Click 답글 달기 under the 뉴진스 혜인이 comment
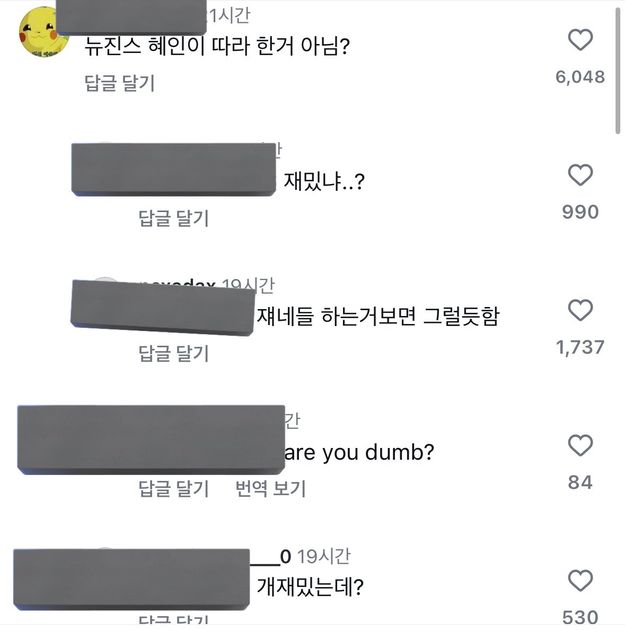Viewport: 625px width, 640px height. [x=119, y=83]
